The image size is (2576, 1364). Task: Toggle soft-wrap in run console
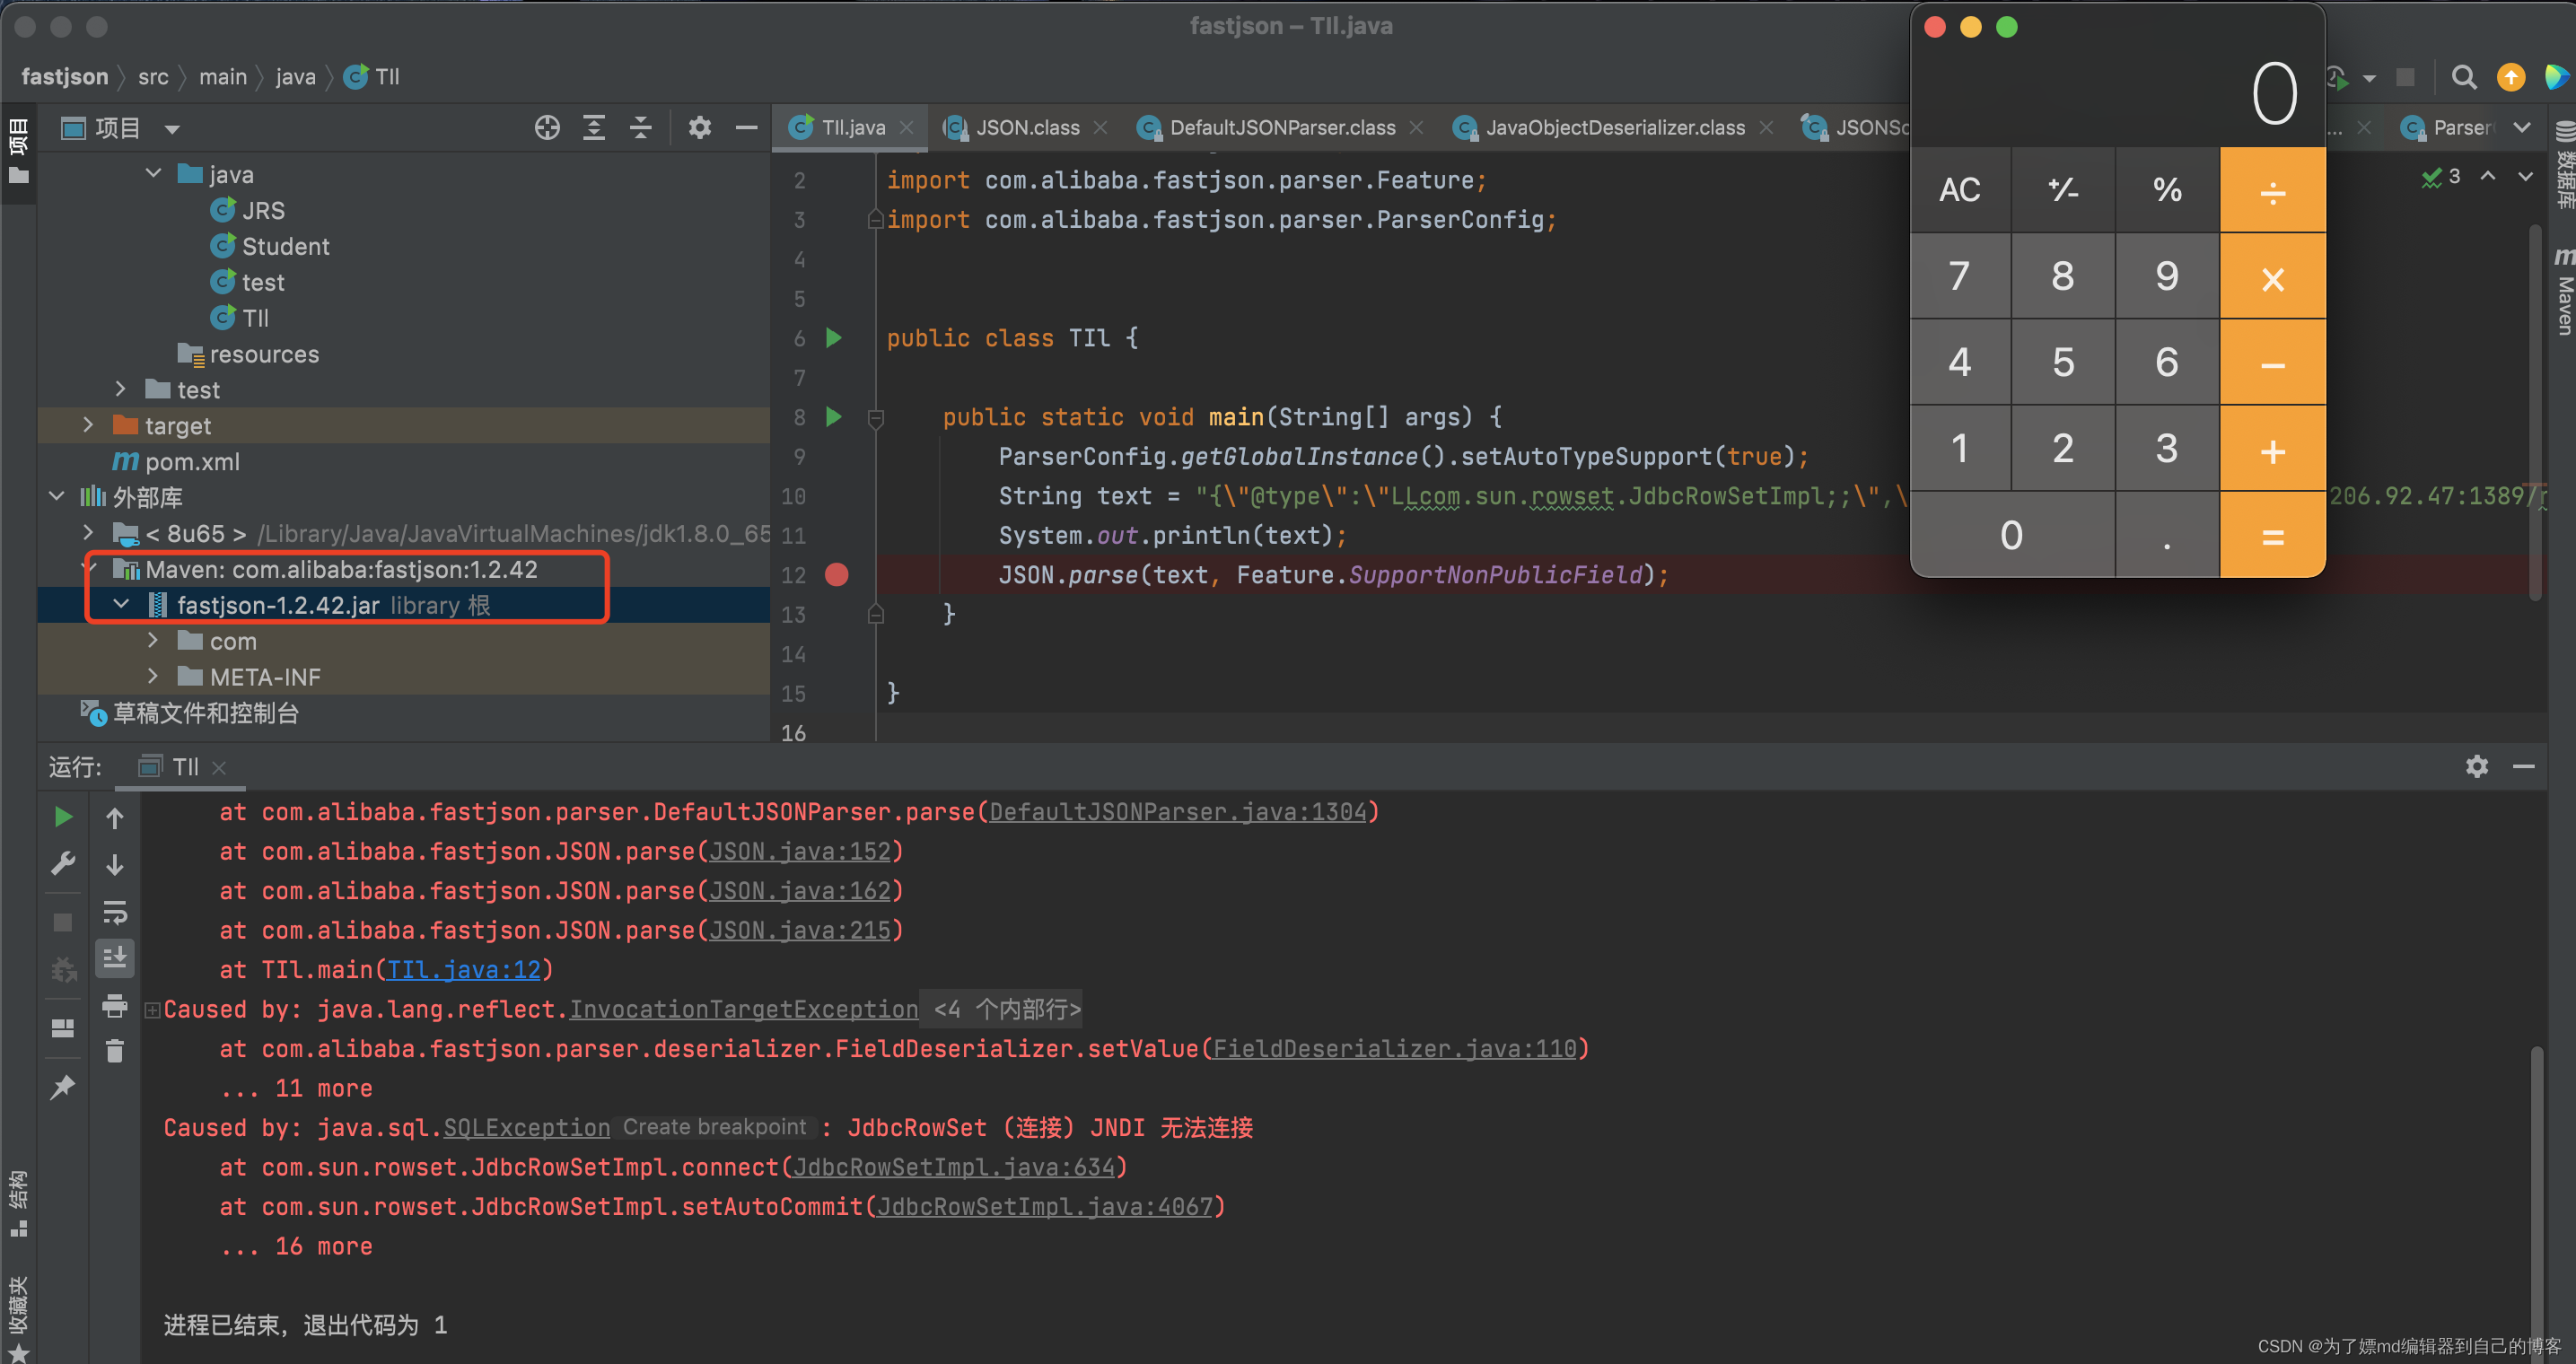(x=115, y=911)
